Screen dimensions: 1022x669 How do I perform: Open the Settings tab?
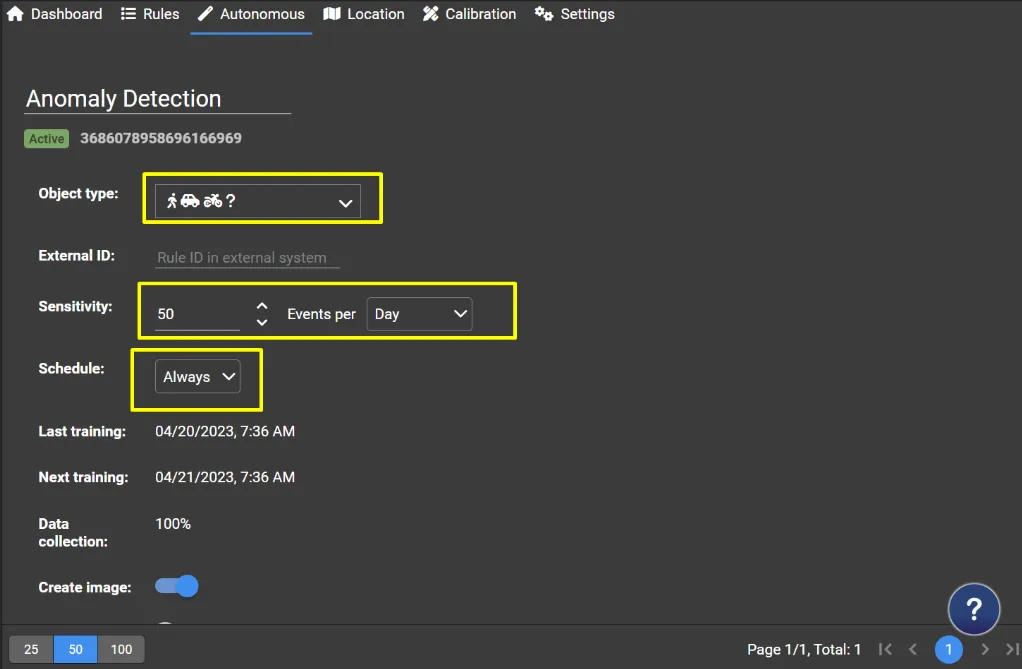(574, 14)
